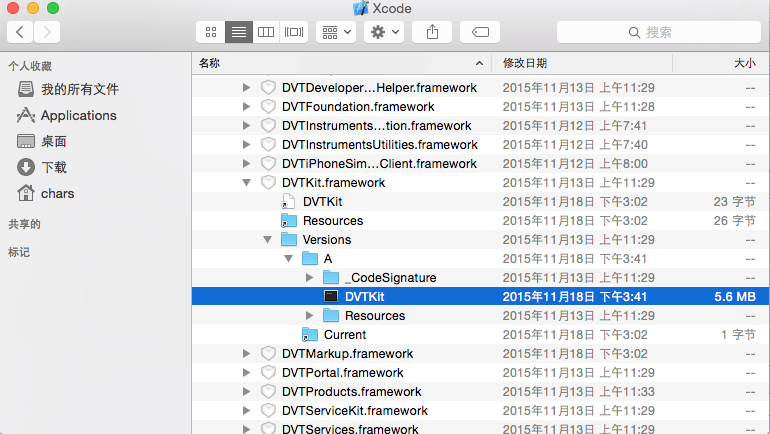Select the DVTServiceKit.framework icon
Viewport: 770px width, 434px height.
click(x=268, y=410)
